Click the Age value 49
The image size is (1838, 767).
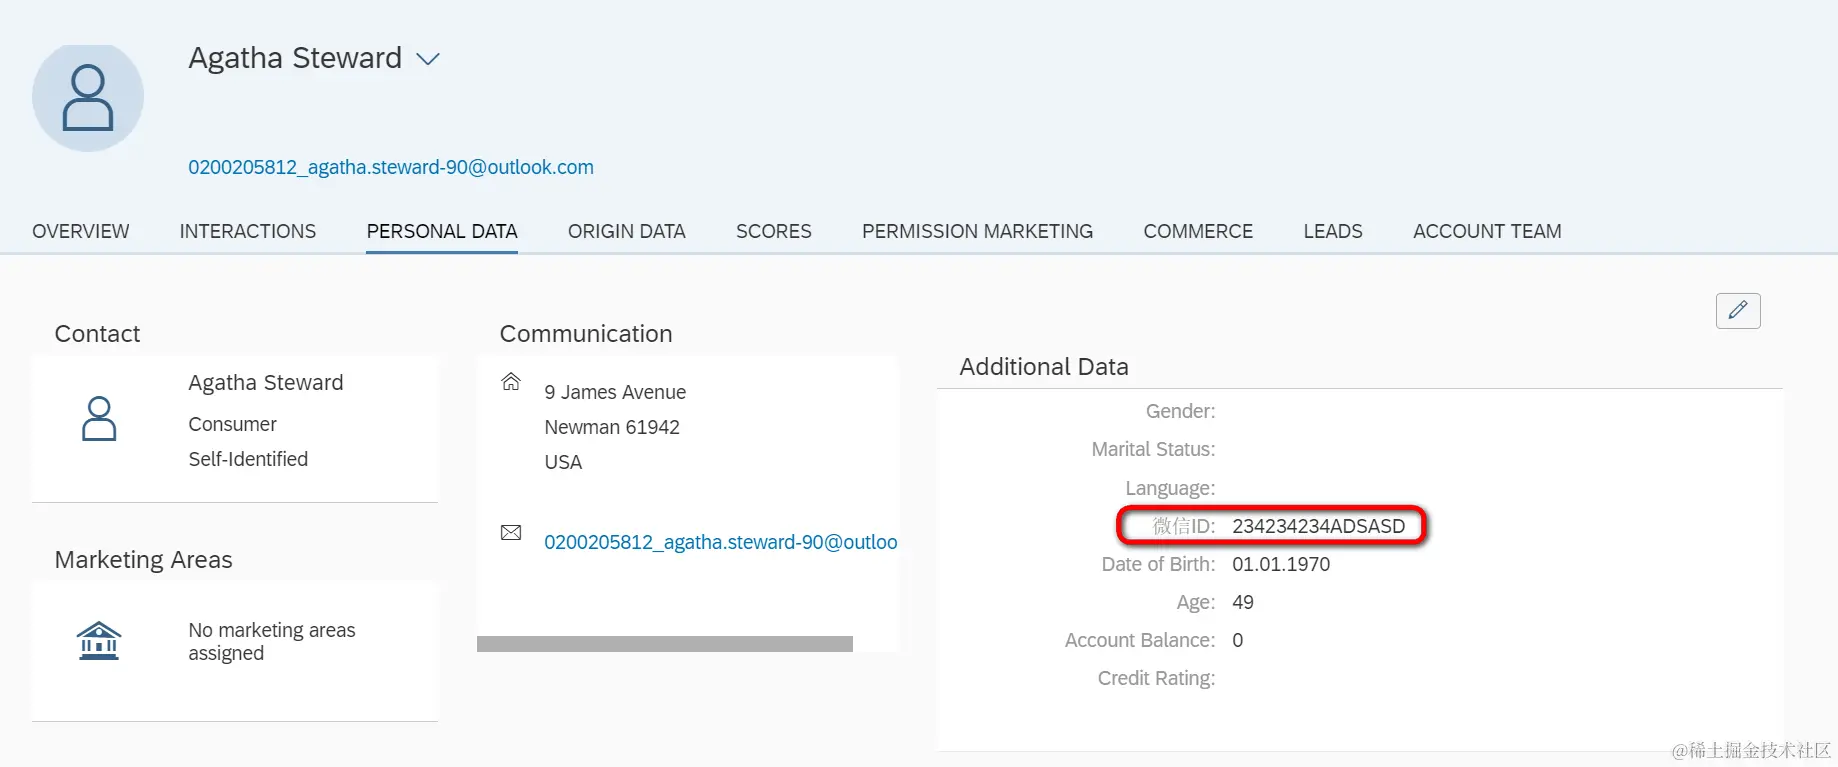click(1243, 602)
